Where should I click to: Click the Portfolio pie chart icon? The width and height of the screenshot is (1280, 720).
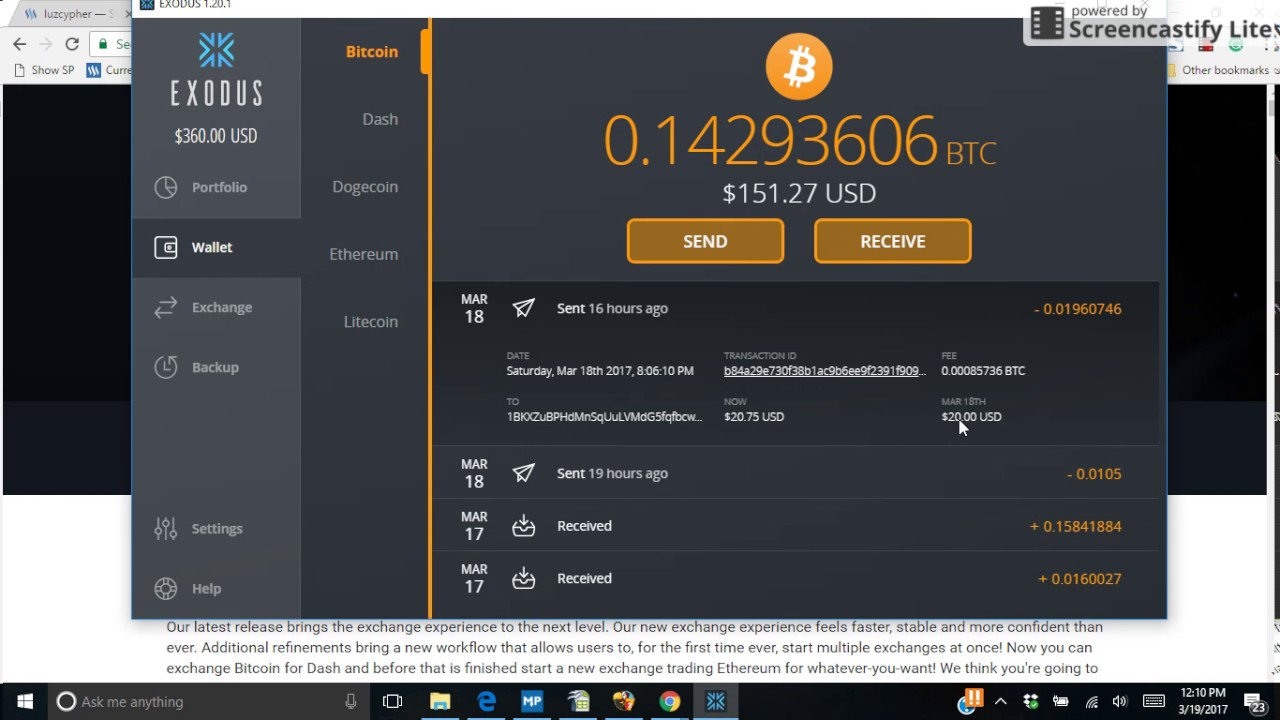tap(166, 187)
